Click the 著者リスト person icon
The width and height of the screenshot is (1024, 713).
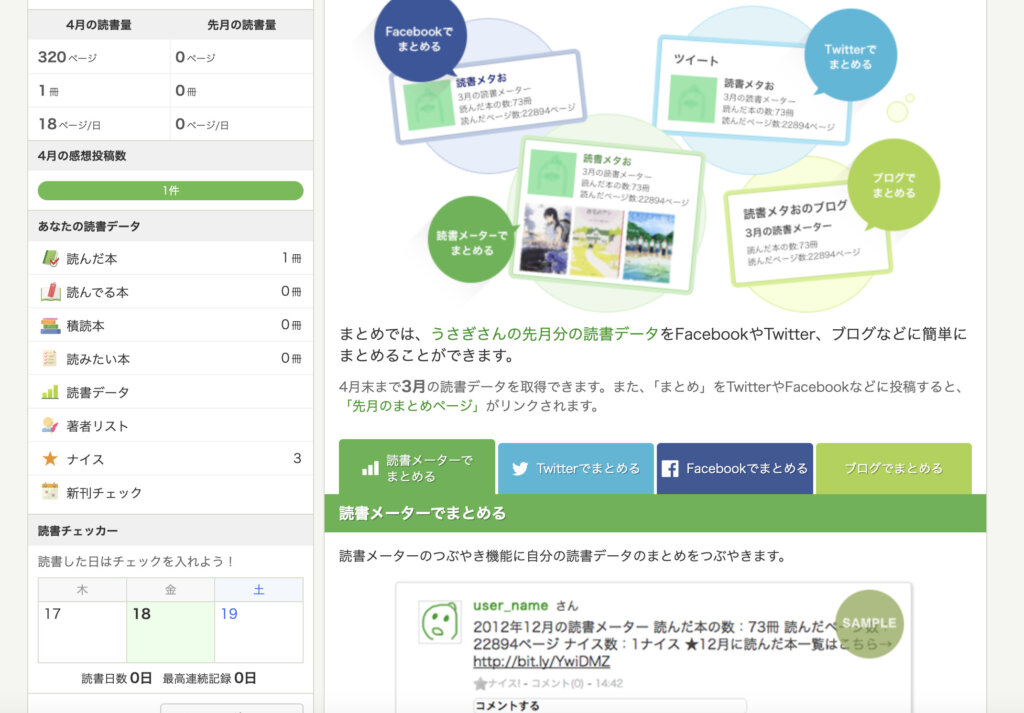point(50,426)
